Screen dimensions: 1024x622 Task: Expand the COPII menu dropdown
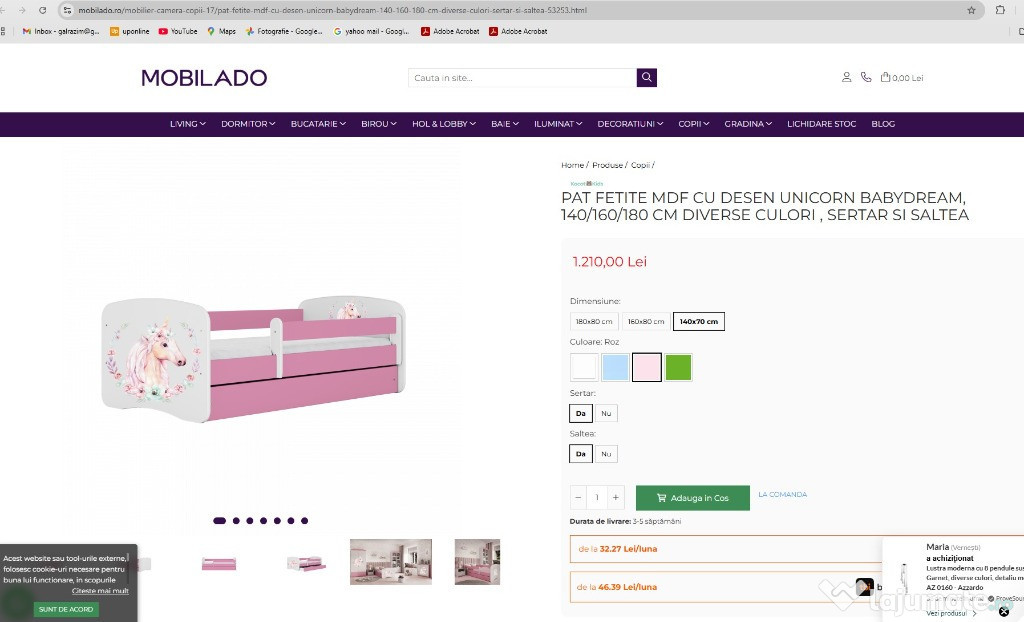point(693,123)
